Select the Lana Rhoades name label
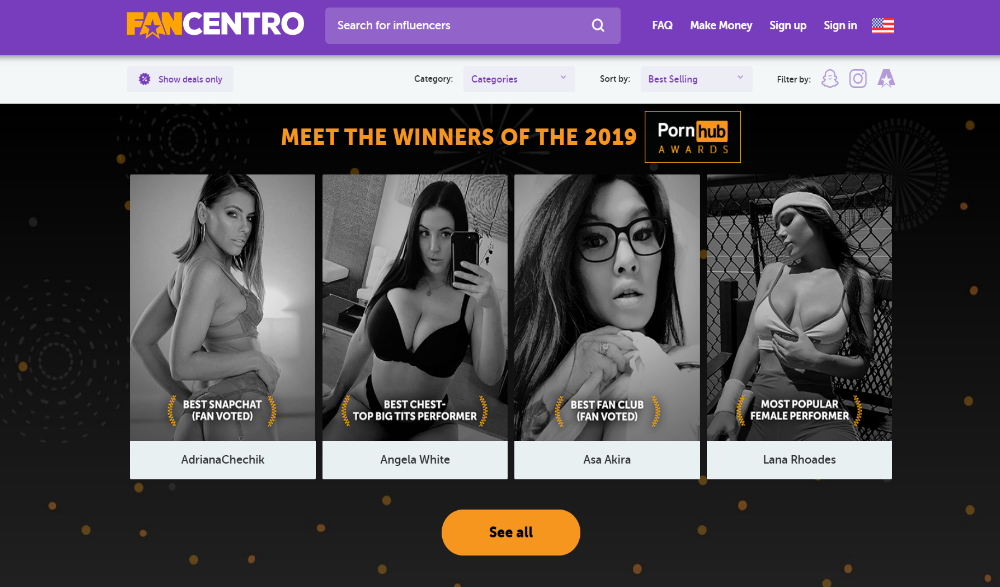 click(799, 459)
